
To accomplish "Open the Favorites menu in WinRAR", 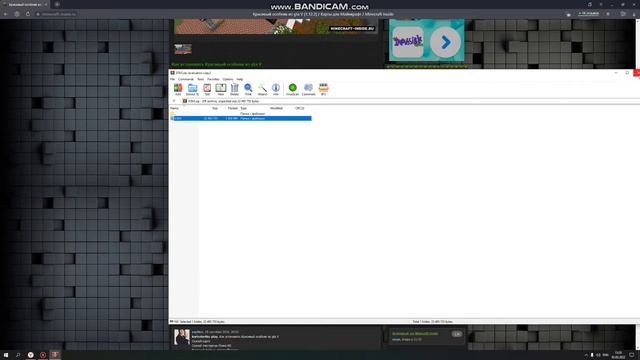I will pos(213,79).
